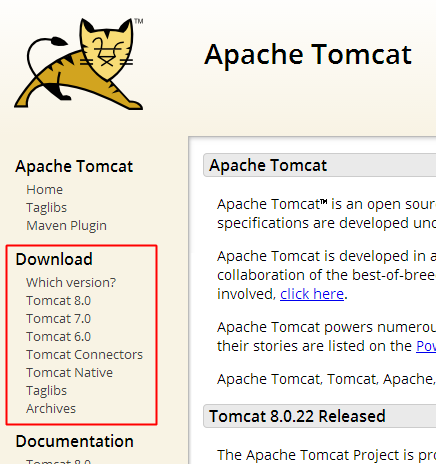Image resolution: width=436 pixels, height=464 pixels.
Task: Click the Apache Tomcat cat logo
Action: pos(79,63)
